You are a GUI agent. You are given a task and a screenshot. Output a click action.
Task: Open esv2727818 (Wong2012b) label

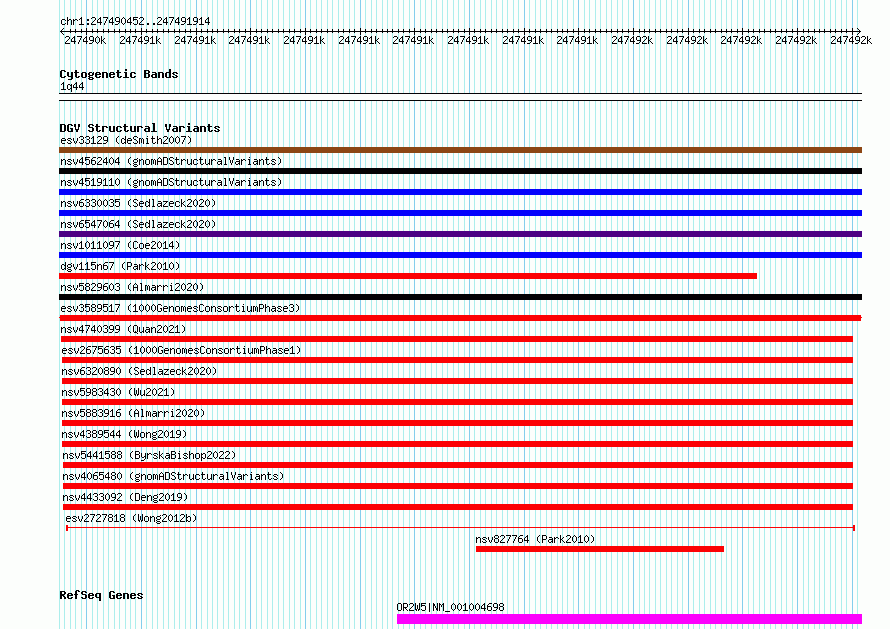[131, 518]
